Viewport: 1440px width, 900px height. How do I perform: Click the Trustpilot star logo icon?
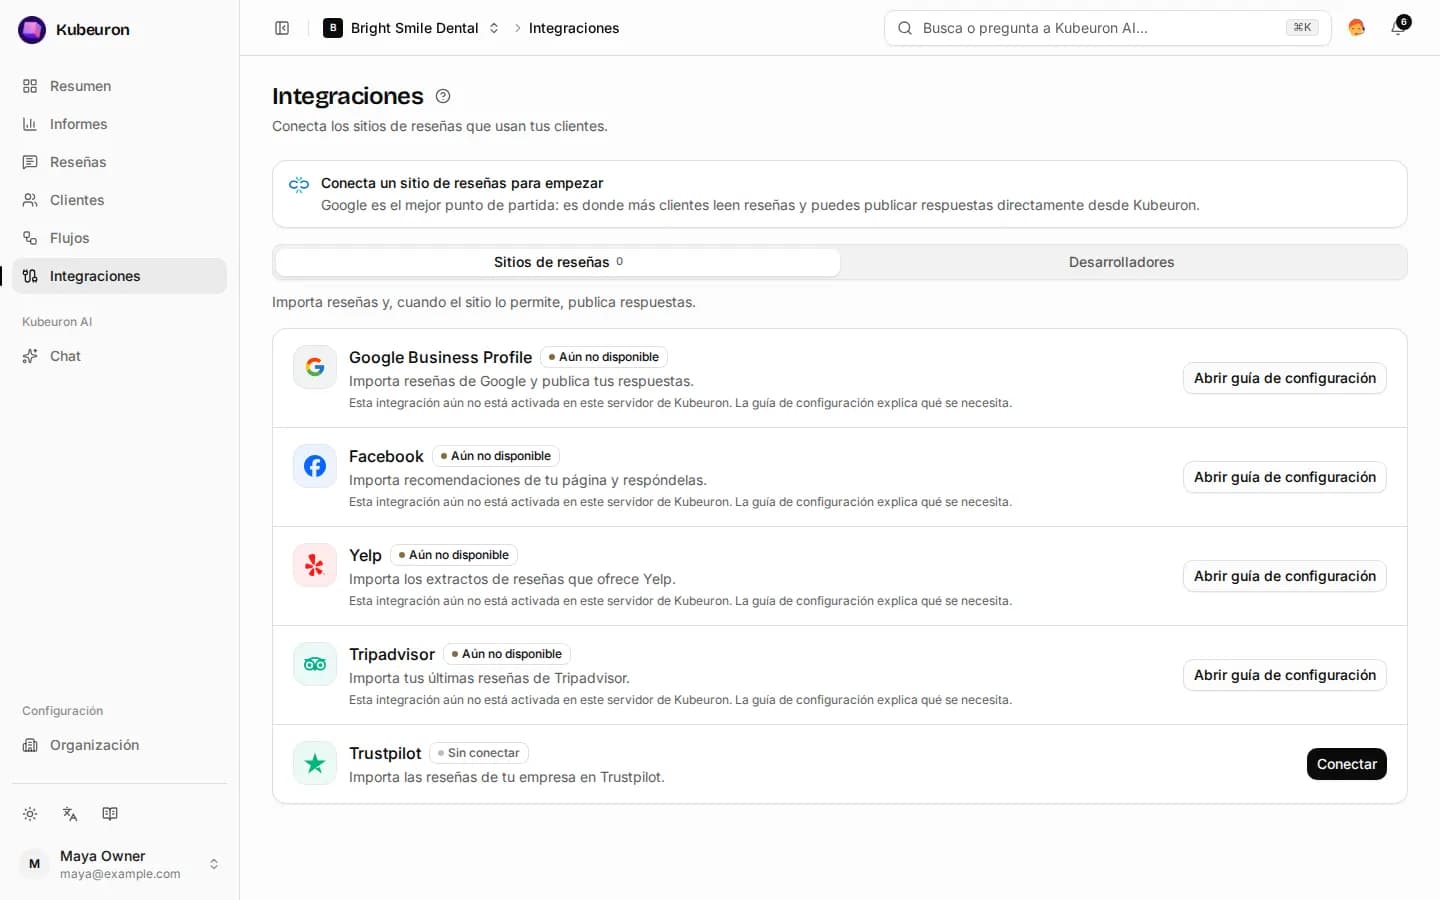click(315, 763)
